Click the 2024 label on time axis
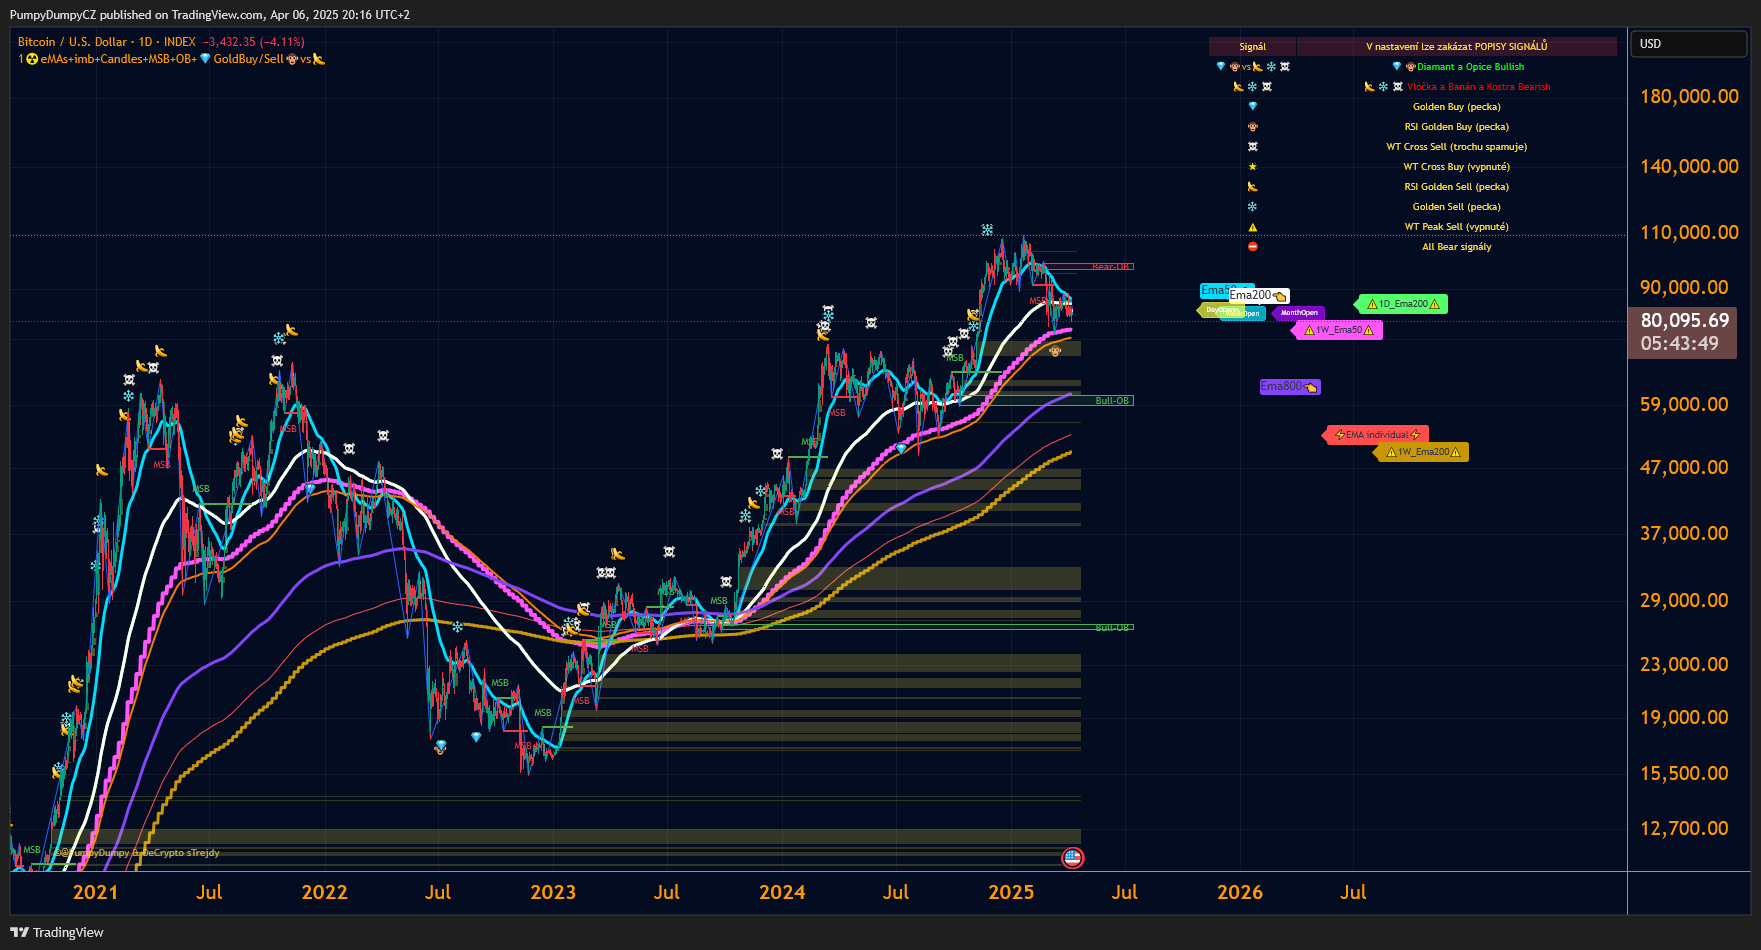The image size is (1761, 950). 782,892
